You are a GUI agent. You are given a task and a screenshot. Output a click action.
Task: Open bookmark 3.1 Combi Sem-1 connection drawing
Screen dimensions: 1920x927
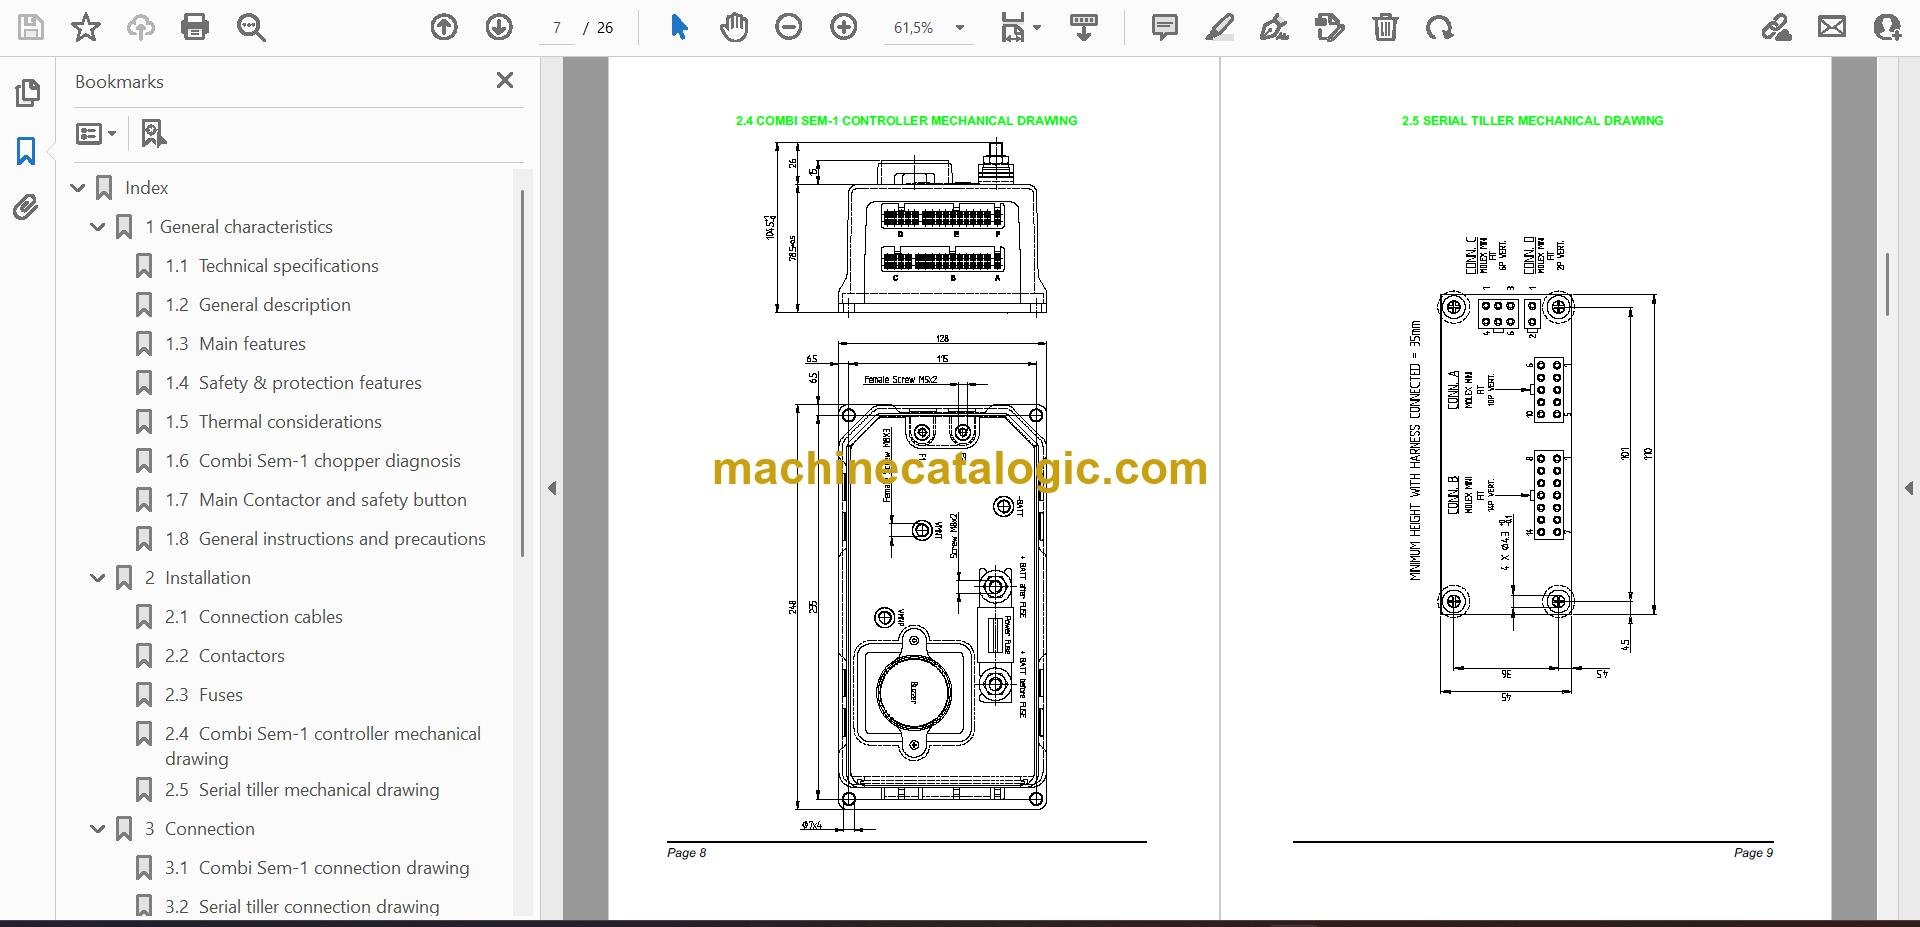tap(317, 868)
